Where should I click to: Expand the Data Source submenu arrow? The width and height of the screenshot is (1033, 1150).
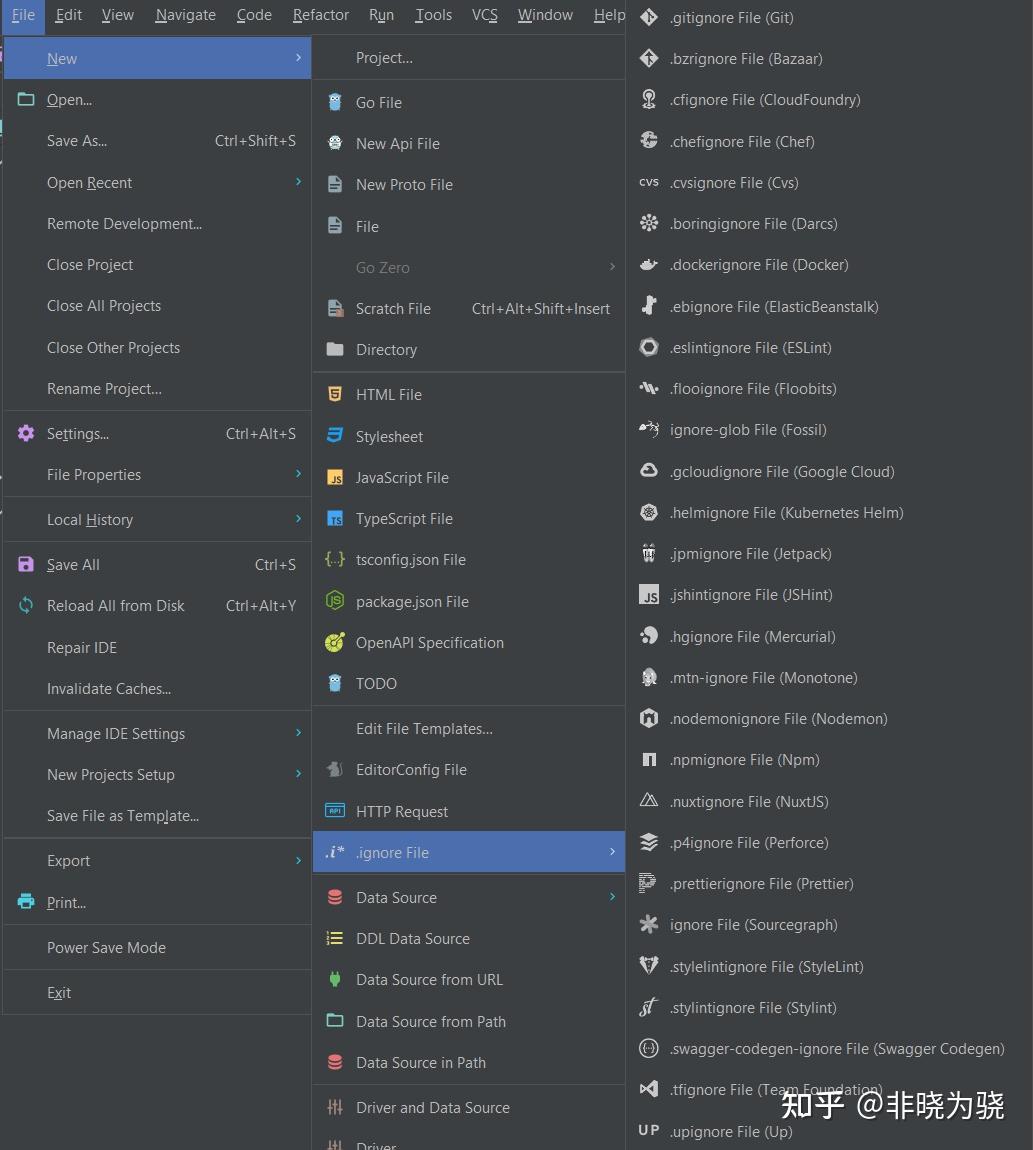(612, 896)
